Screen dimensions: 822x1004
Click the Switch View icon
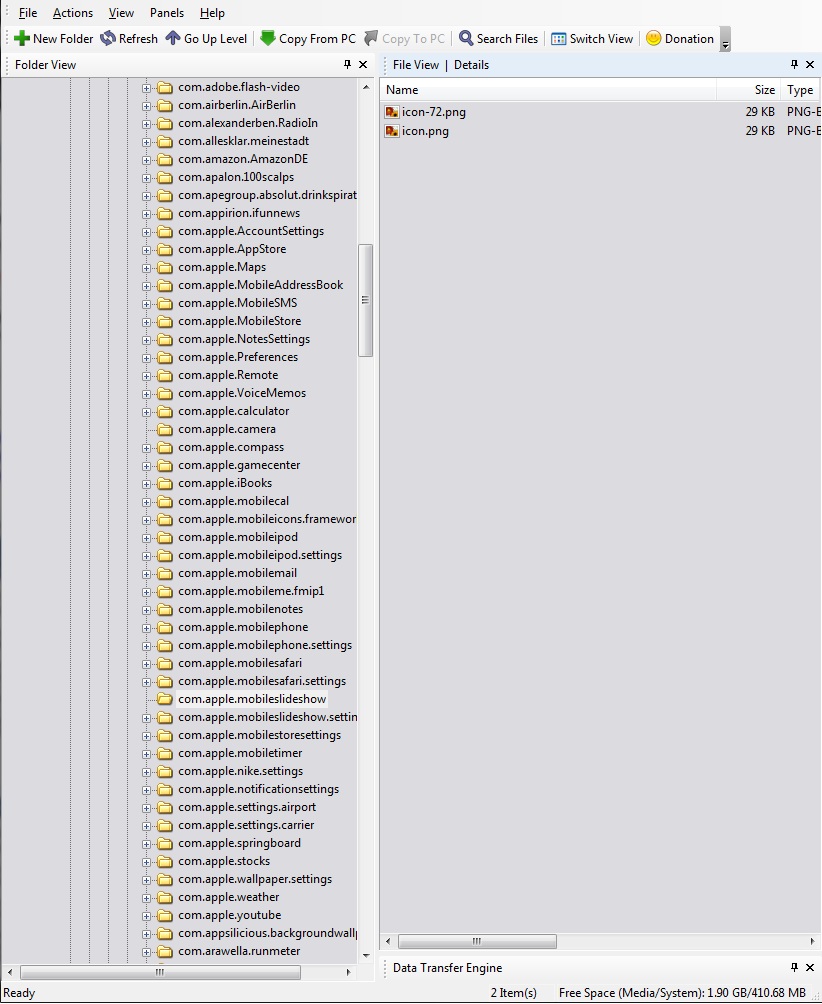tap(558, 39)
